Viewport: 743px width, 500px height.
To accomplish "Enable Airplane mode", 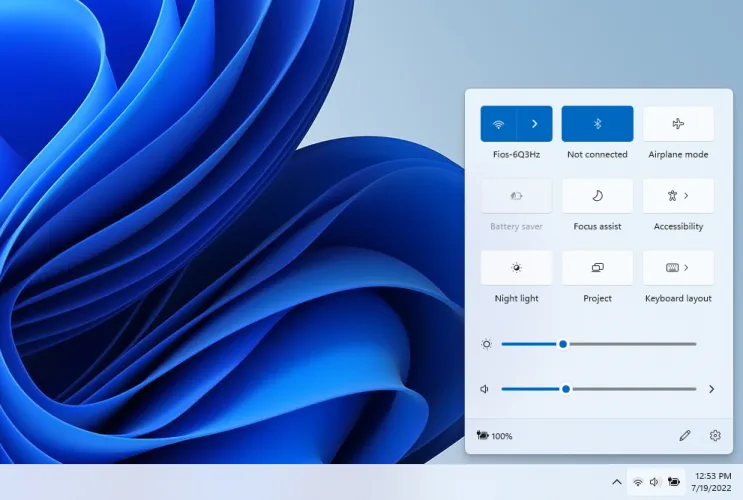I will click(678, 124).
